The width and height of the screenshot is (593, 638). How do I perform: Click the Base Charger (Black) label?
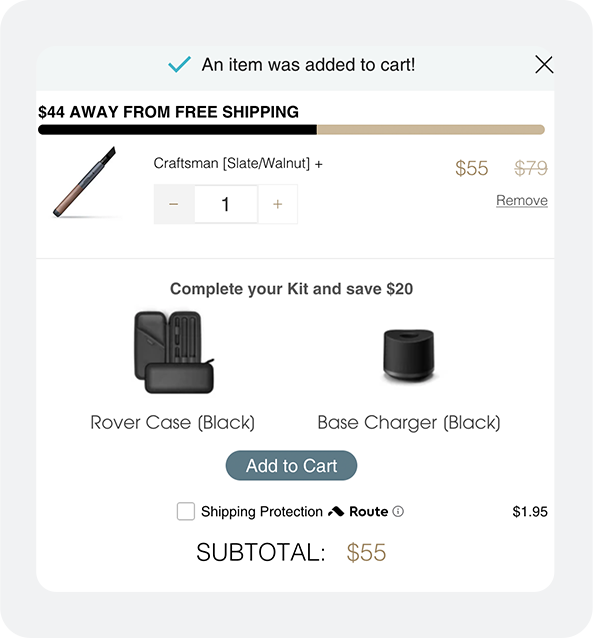click(409, 422)
